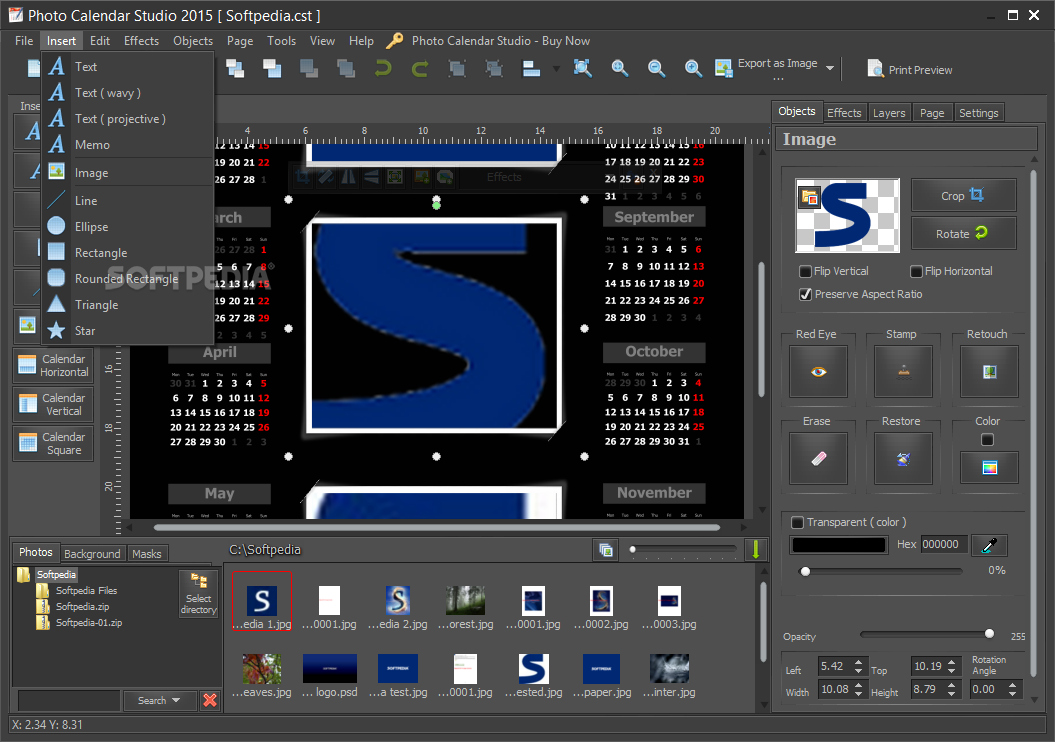1055x742 pixels.
Task: Select the ...eaves.jpg thumbnail
Action: click(262, 675)
